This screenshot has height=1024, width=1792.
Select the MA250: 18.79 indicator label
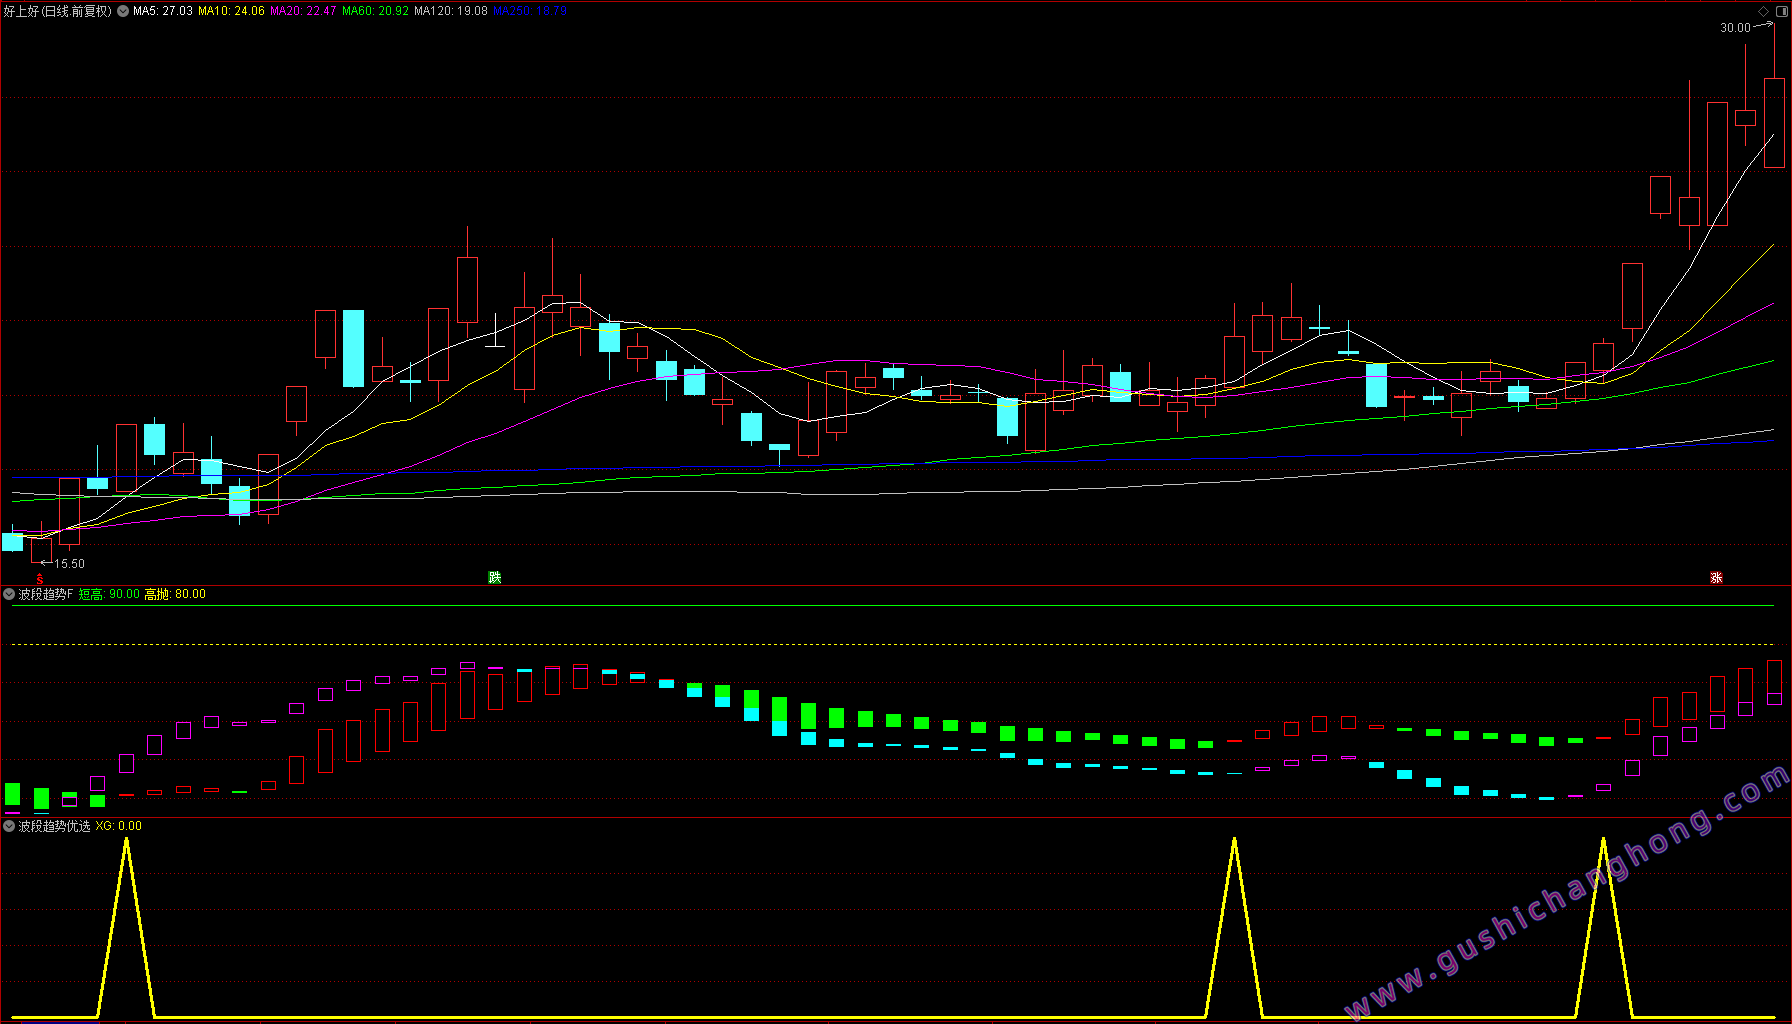tap(530, 11)
